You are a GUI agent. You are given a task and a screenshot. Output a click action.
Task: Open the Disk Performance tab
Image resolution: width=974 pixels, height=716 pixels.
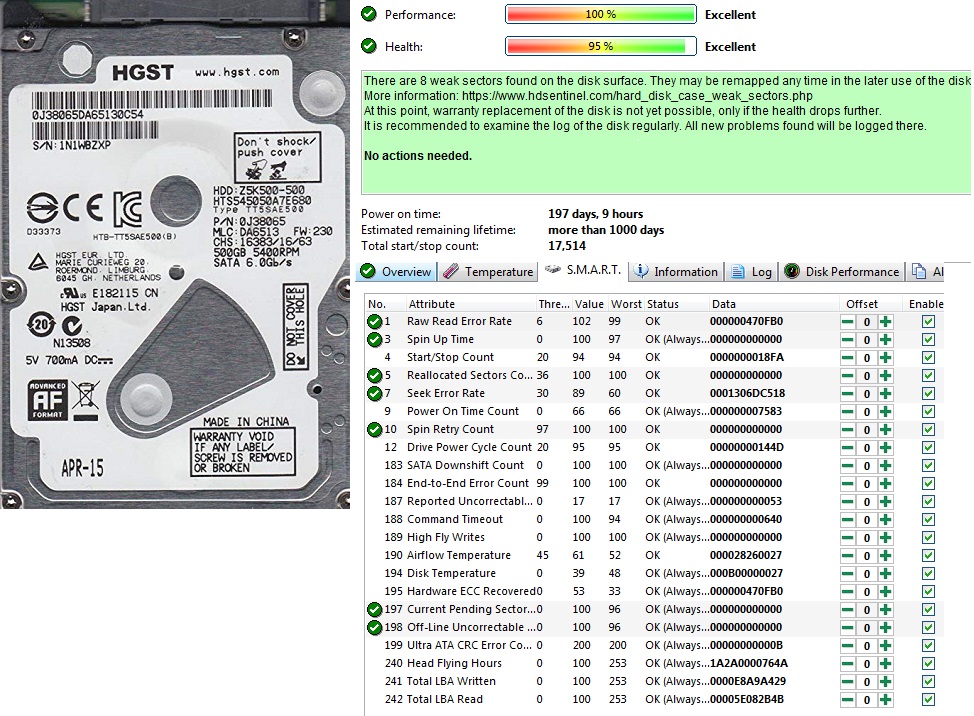tap(841, 271)
